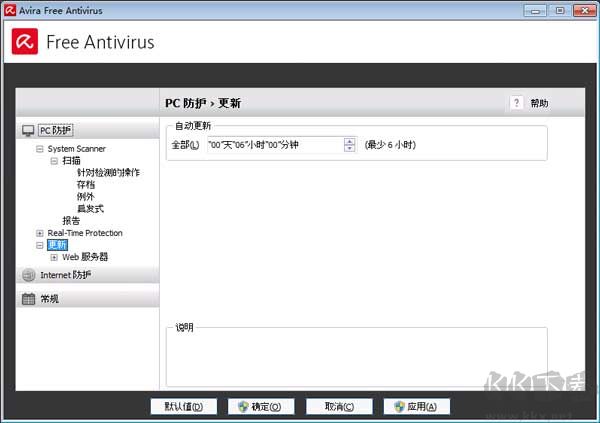Select 扫描 in the tree
The width and height of the screenshot is (600, 423).
[x=72, y=160]
